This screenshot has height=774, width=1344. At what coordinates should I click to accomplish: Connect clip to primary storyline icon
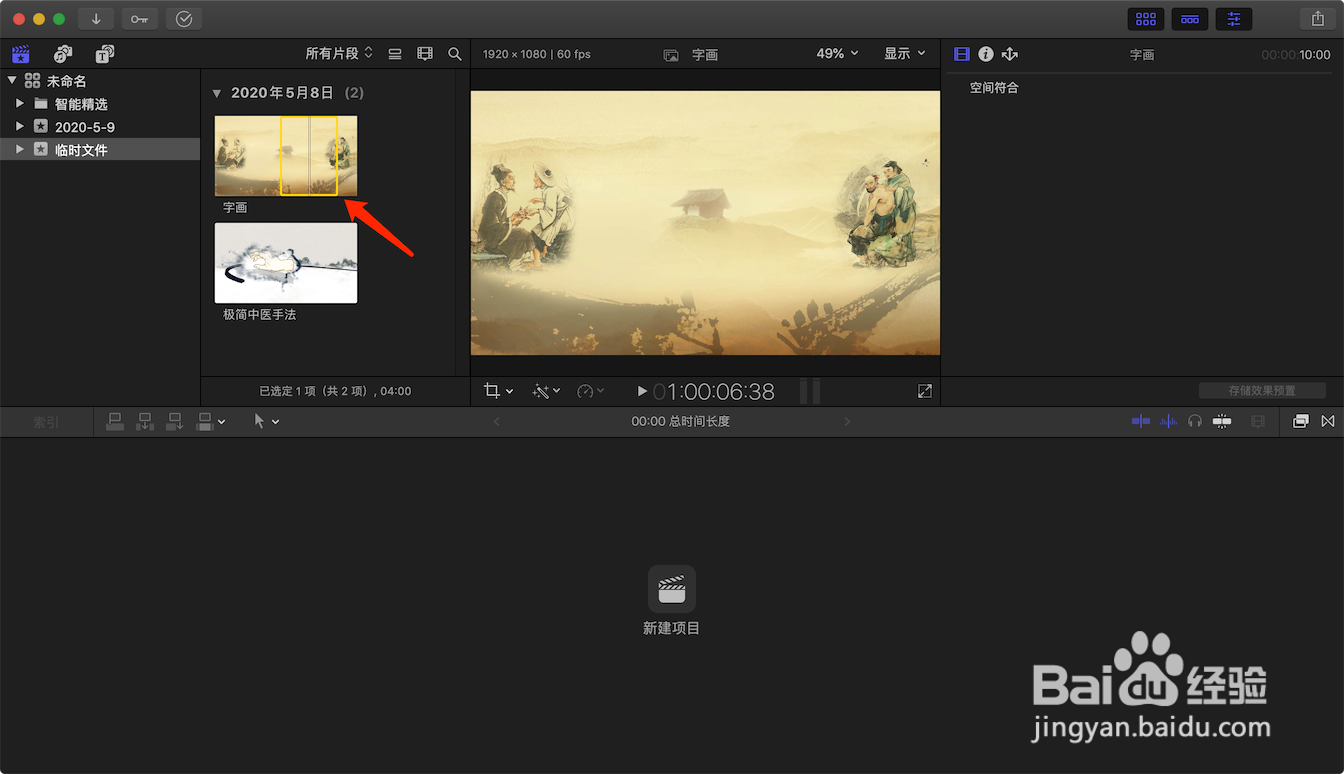[x=115, y=422]
